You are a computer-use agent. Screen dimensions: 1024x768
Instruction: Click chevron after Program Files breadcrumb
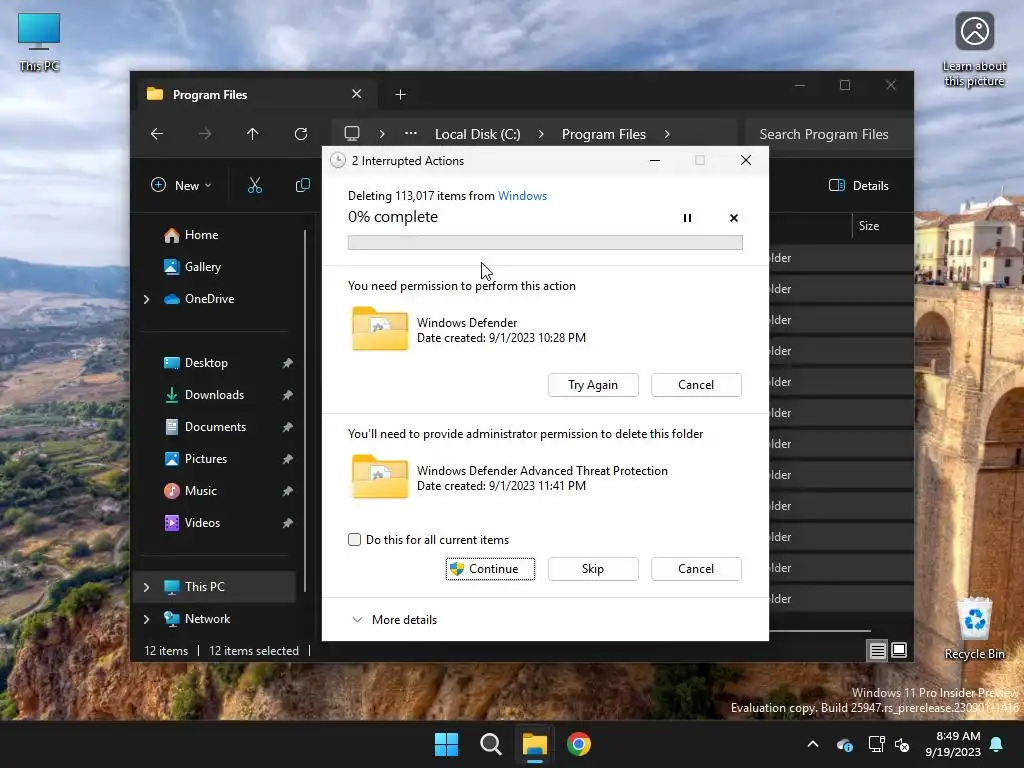click(x=667, y=134)
